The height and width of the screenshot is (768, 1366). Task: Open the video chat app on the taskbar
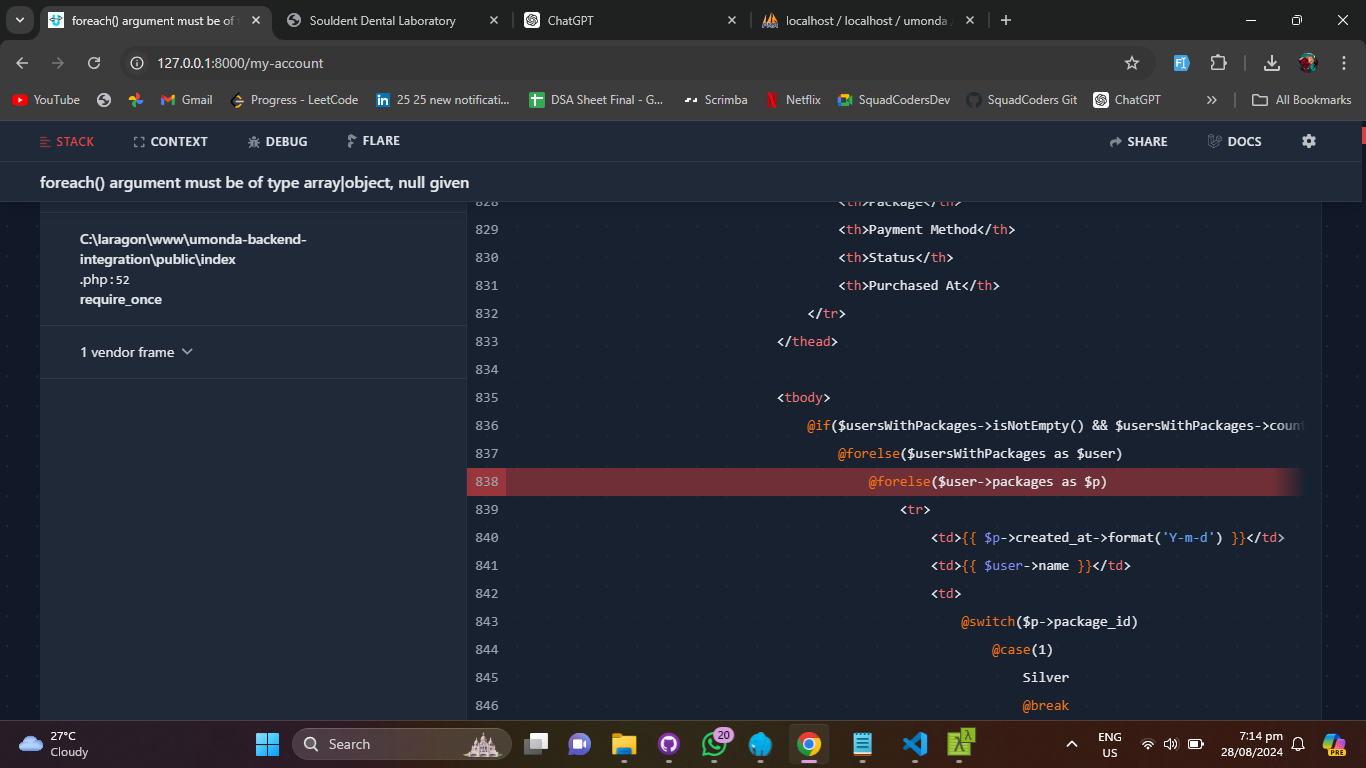(x=580, y=744)
